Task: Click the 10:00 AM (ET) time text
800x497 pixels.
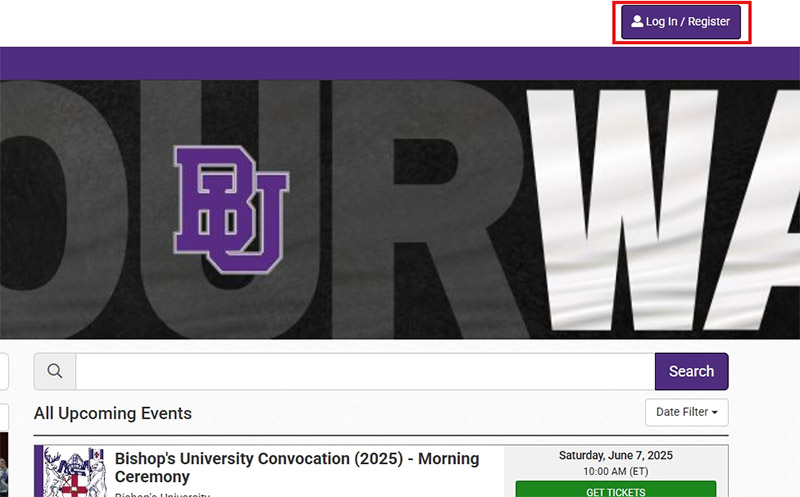Action: coord(616,471)
